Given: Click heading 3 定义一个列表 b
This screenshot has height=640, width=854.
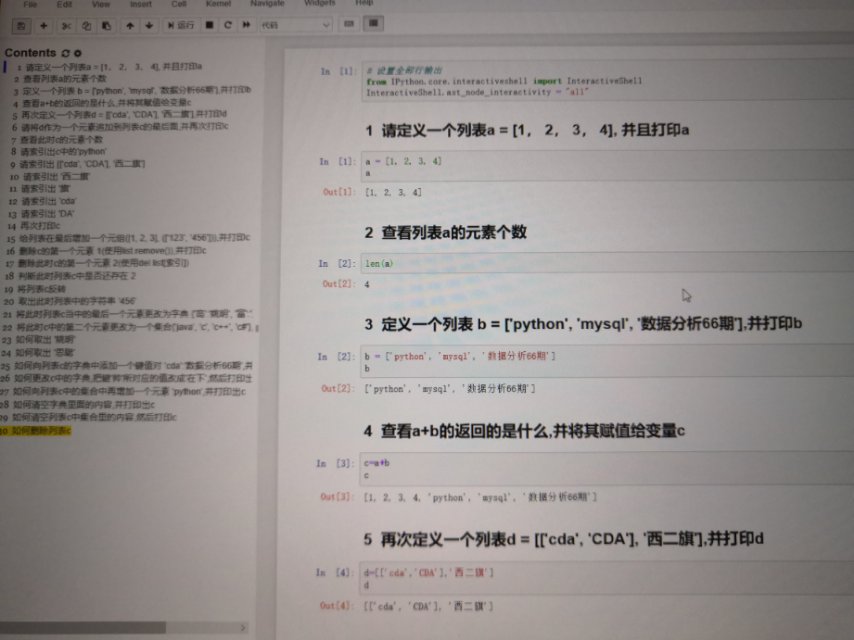Looking at the screenshot, I should tap(583, 324).
